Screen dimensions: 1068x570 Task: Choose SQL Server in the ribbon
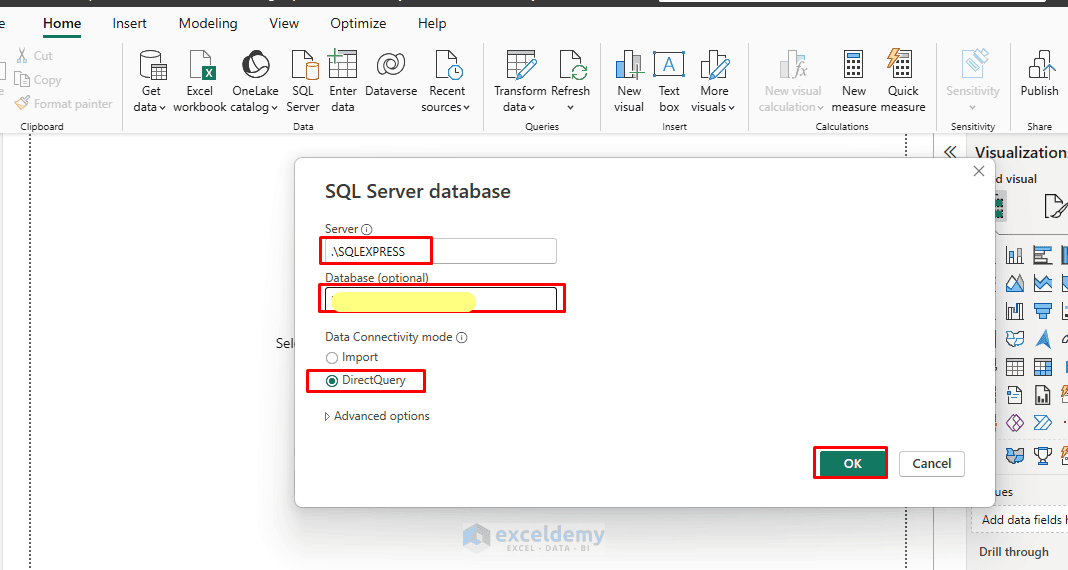pos(303,82)
